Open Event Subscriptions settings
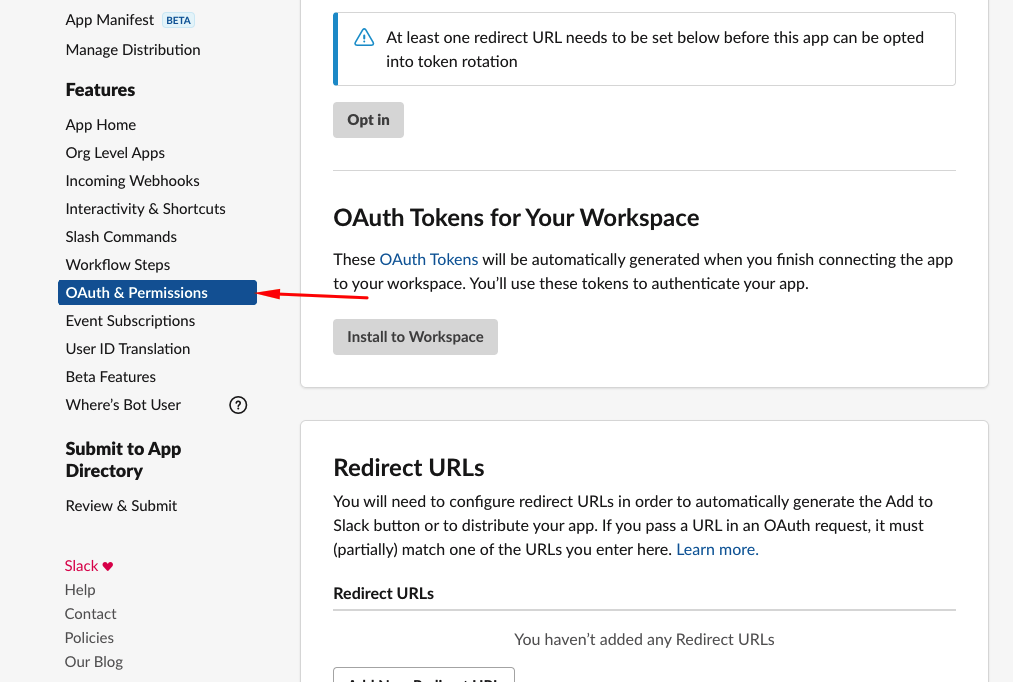 (x=130, y=320)
